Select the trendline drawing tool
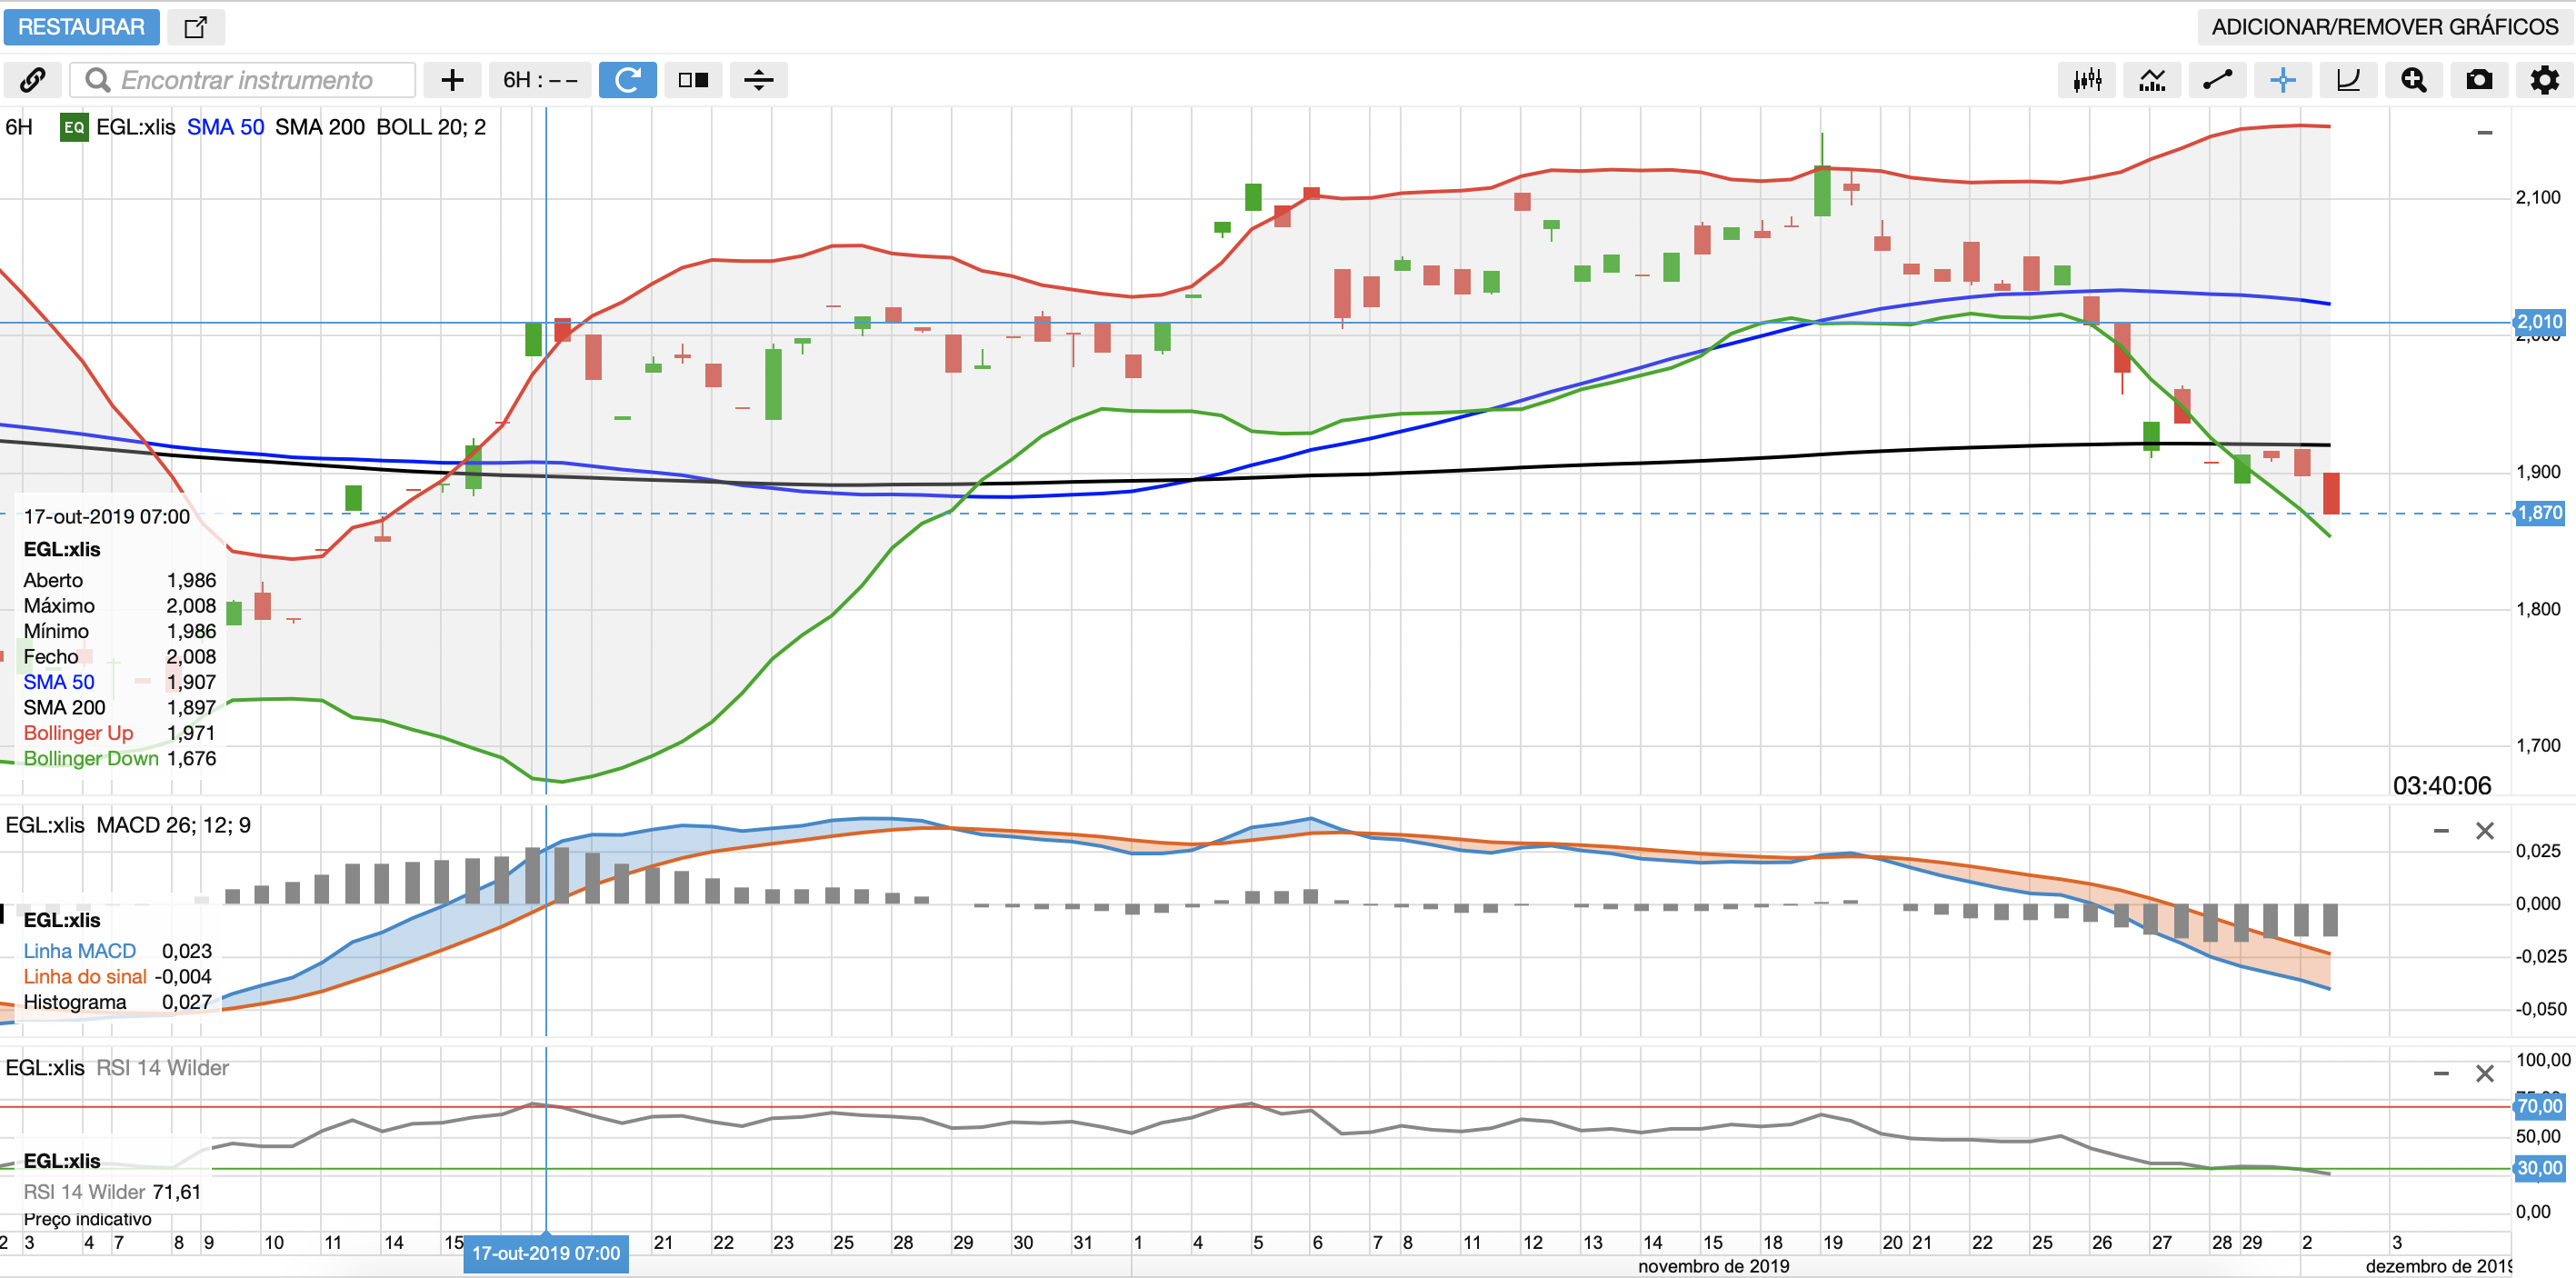This screenshot has width=2576, height=1278. (x=2217, y=80)
